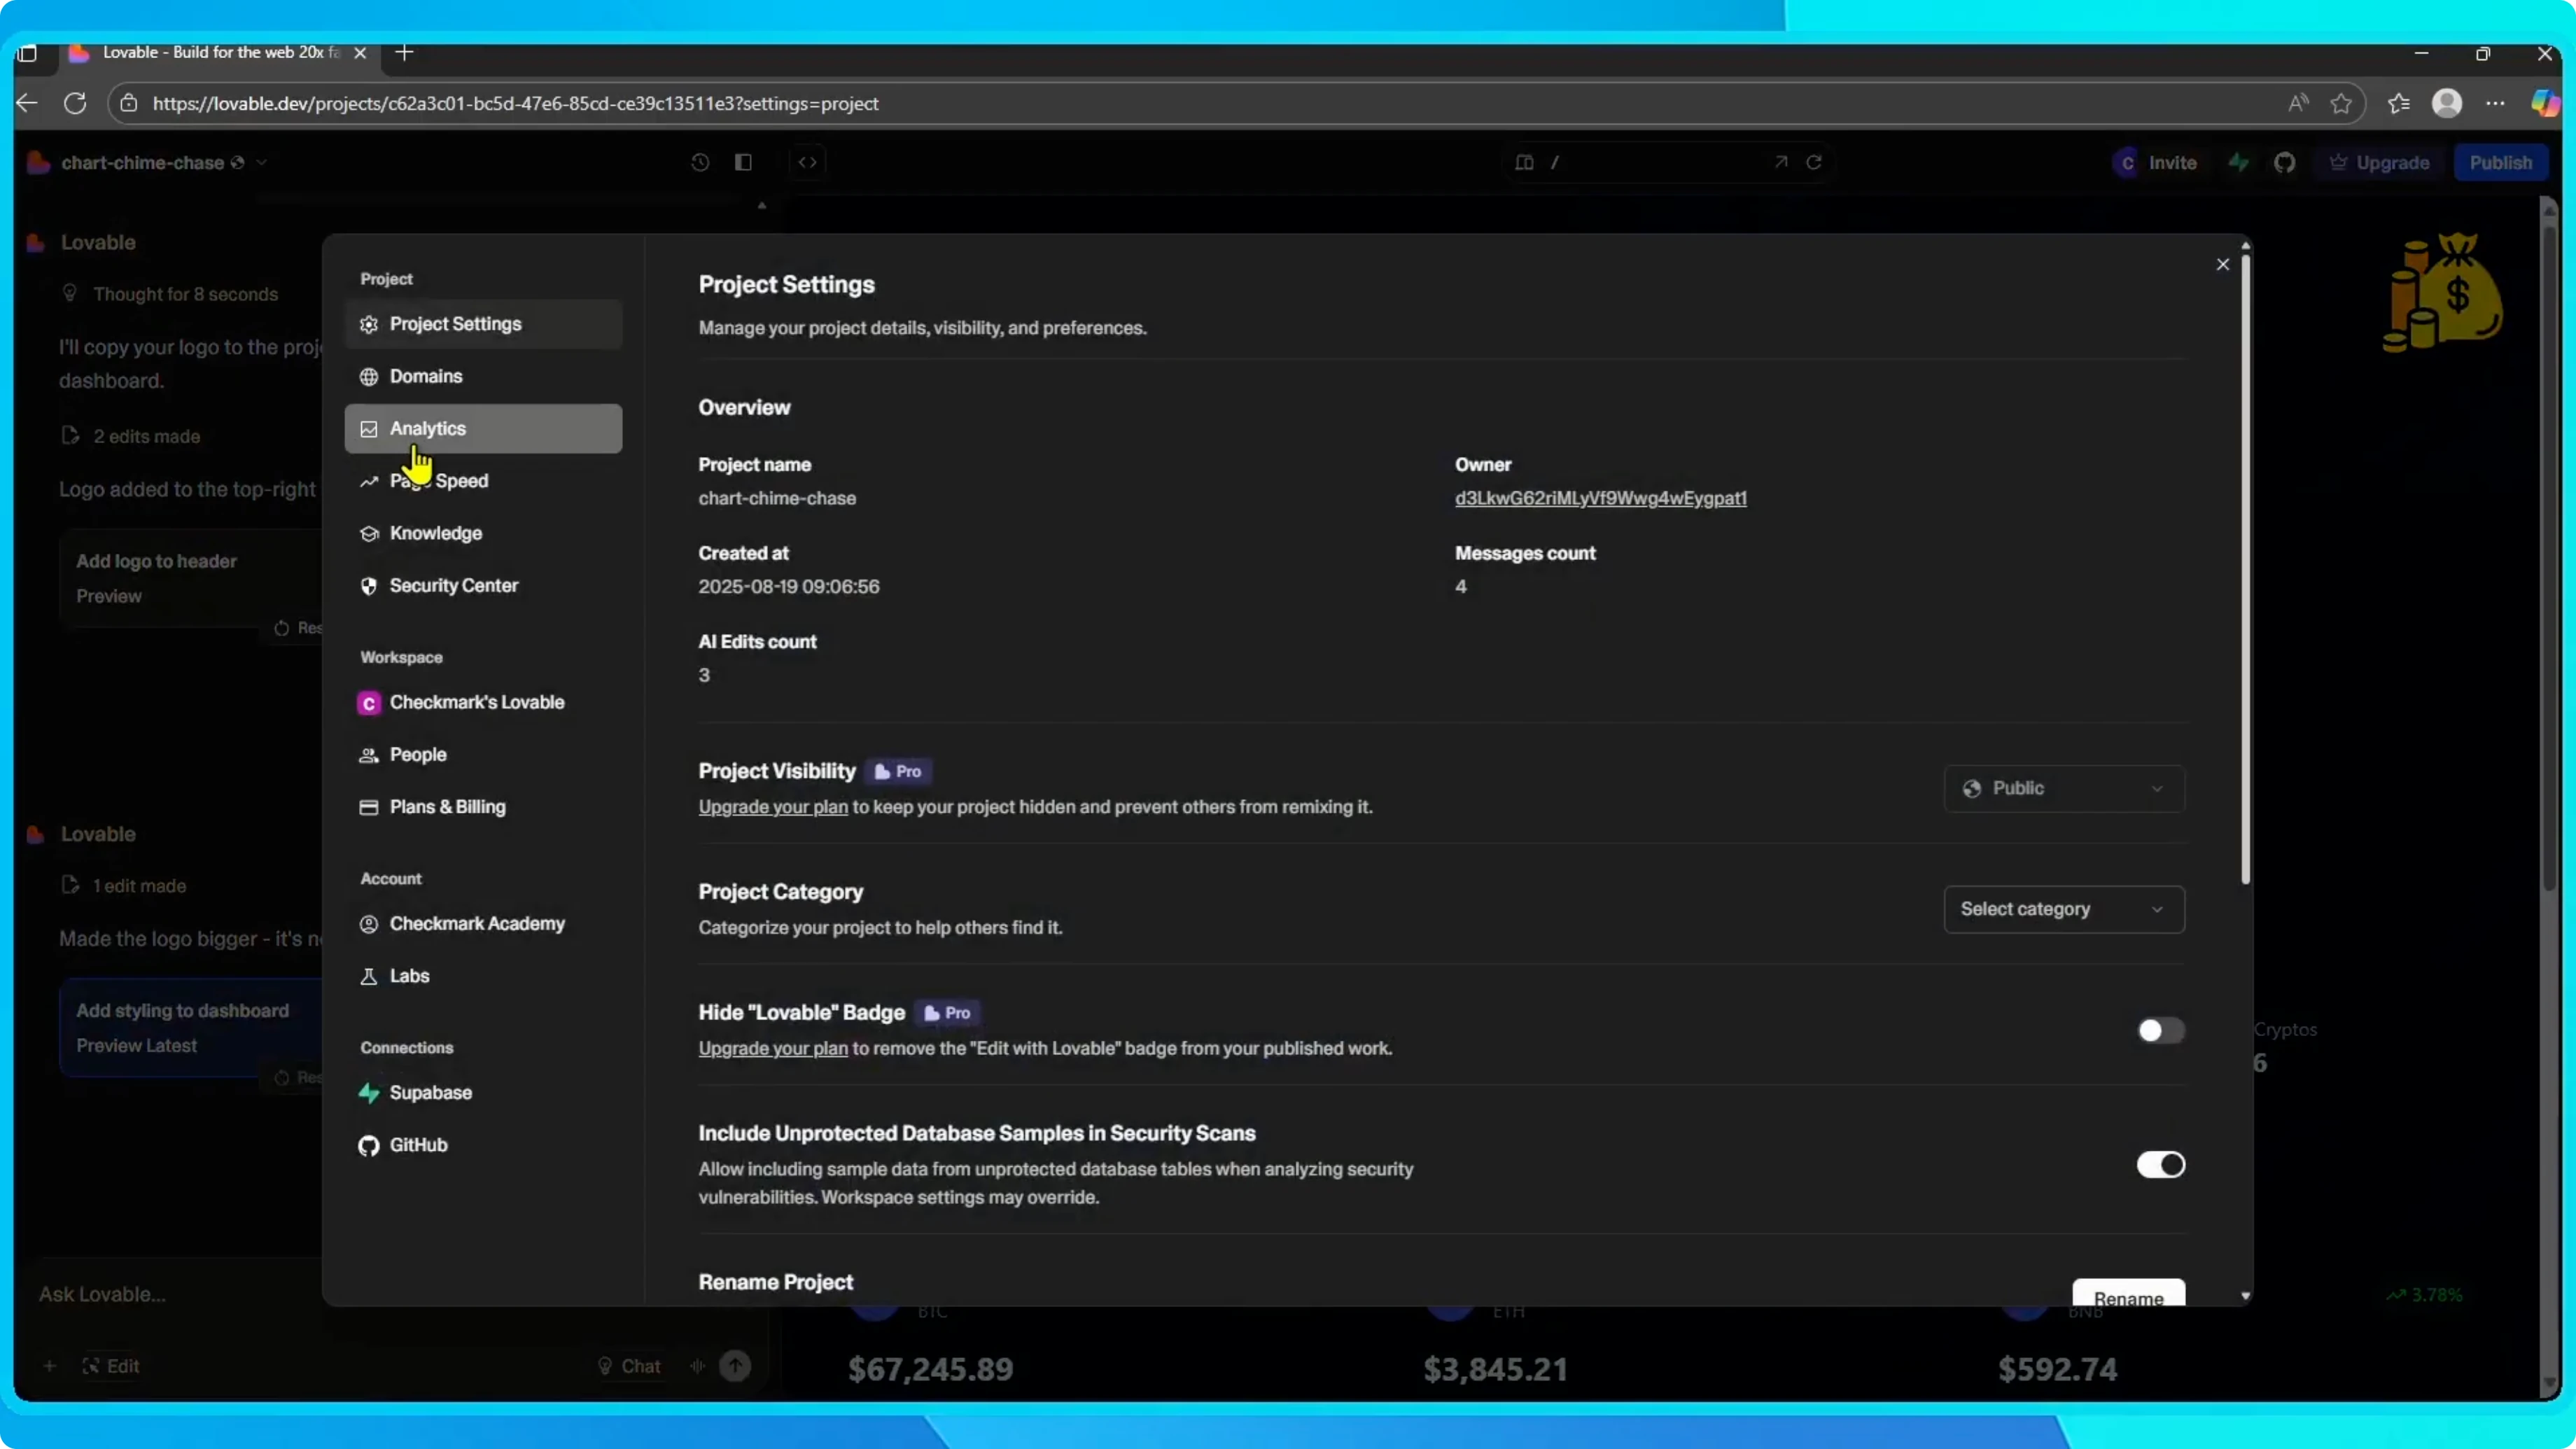This screenshot has width=2576, height=1449.
Task: Click the voice input waveform icon
Action: [697, 1366]
